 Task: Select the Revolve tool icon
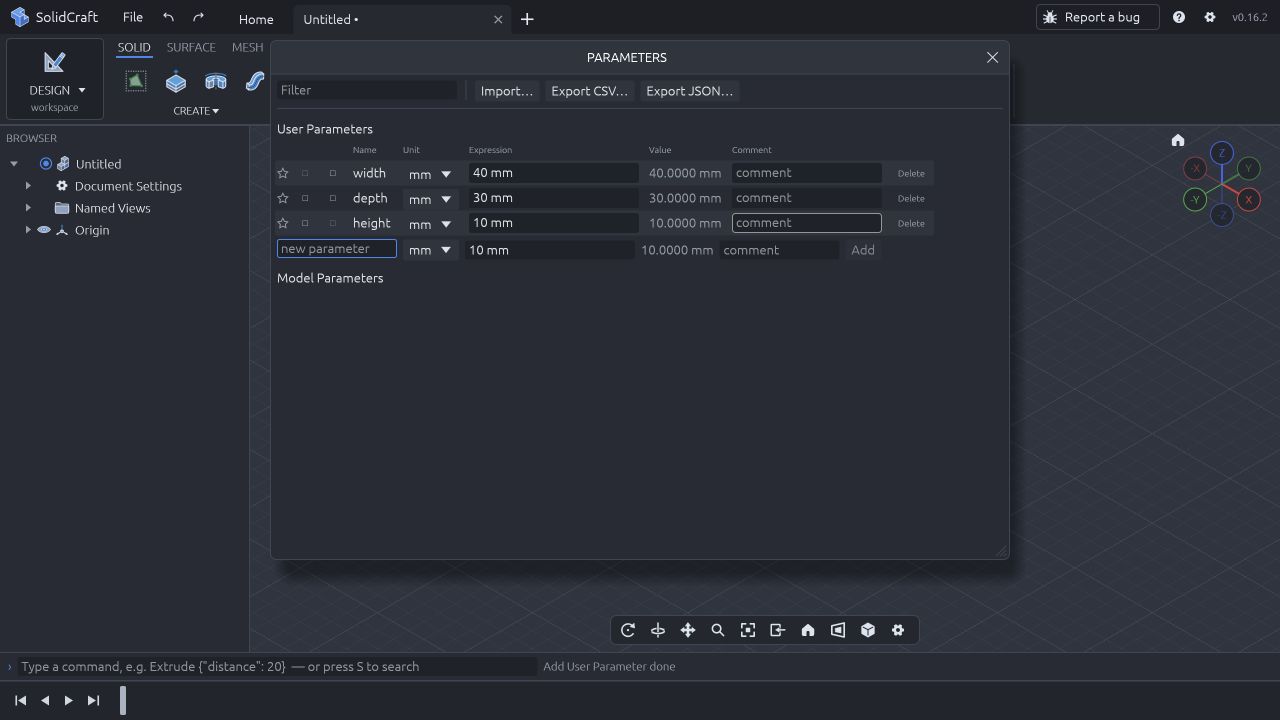[x=216, y=82]
